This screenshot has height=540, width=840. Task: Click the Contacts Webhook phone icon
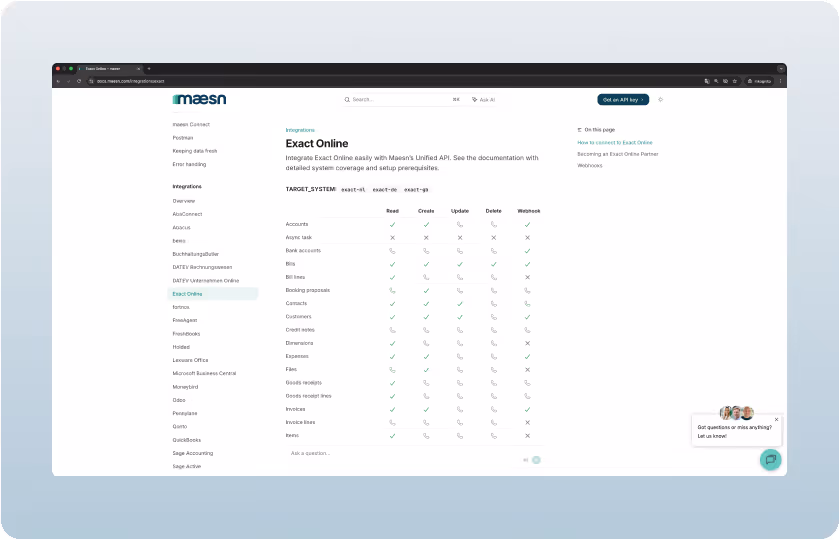pos(528,304)
